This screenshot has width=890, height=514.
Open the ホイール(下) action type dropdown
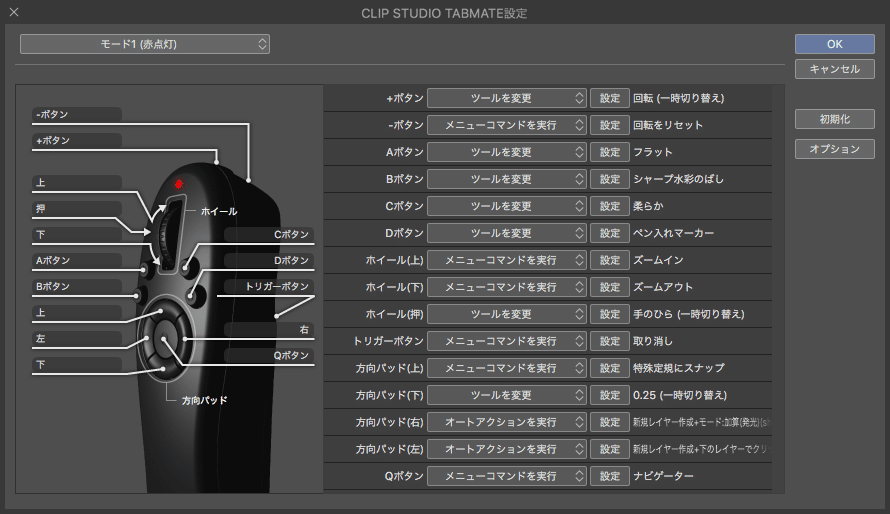[x=506, y=287]
